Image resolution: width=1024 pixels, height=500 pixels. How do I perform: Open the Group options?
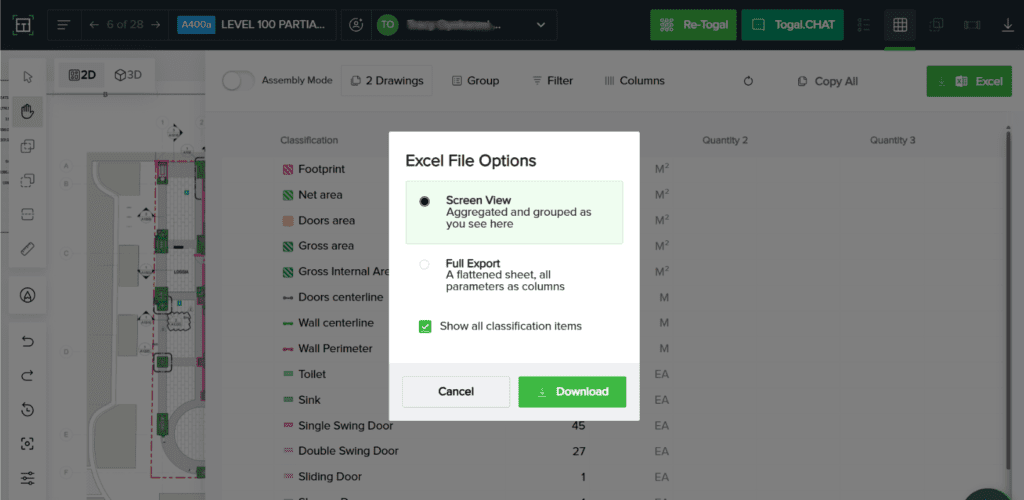pyautogui.click(x=475, y=81)
